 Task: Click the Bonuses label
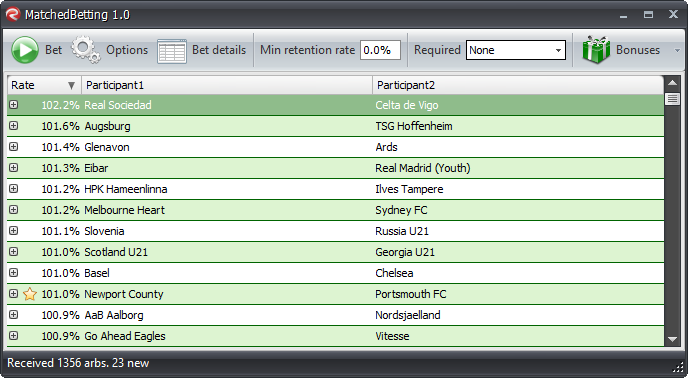click(x=638, y=50)
